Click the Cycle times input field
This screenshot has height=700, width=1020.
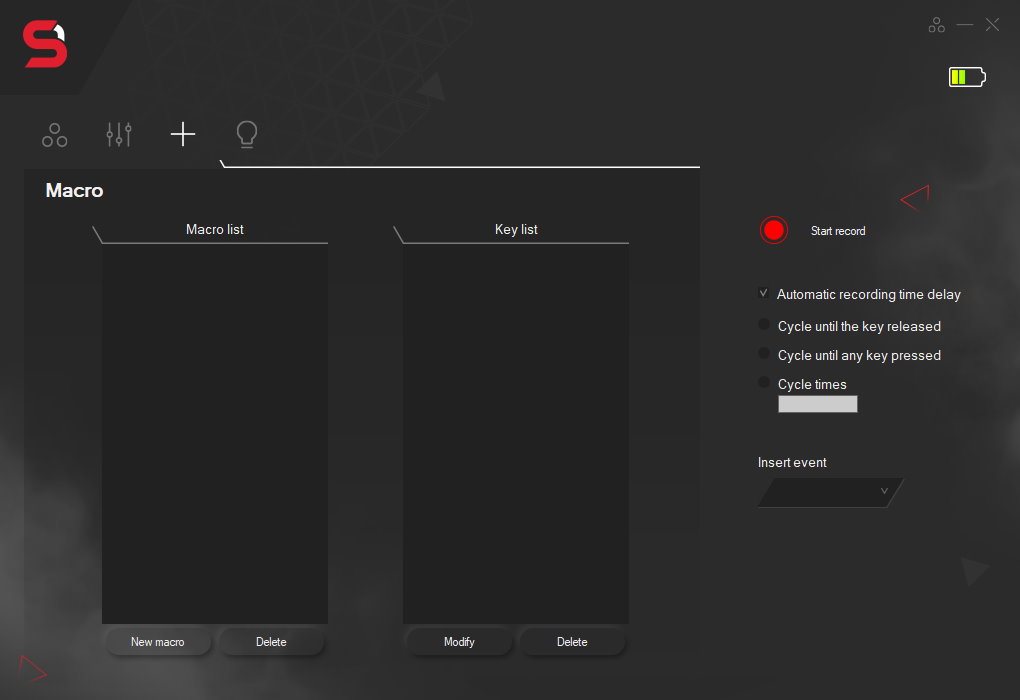817,404
